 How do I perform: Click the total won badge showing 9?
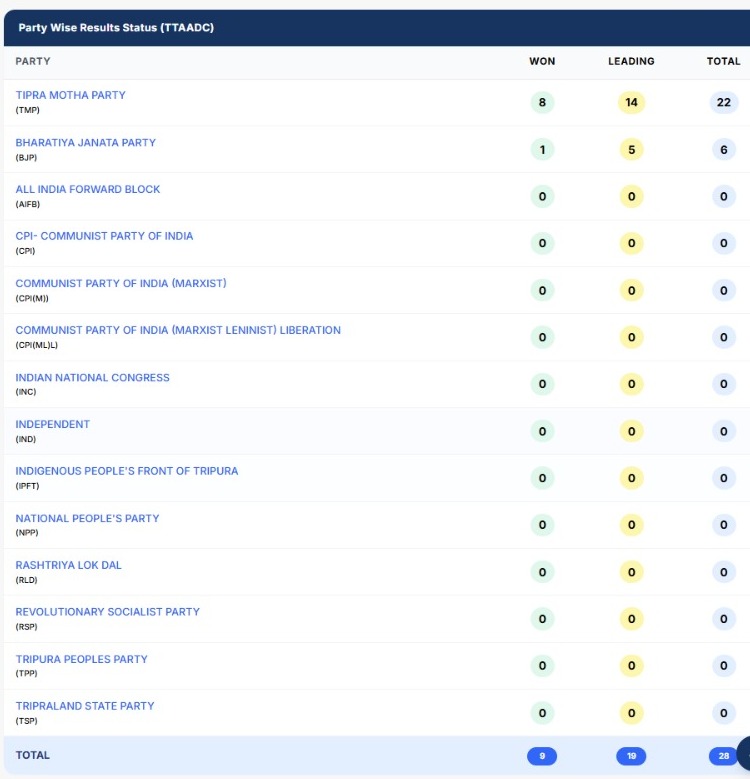(542, 756)
